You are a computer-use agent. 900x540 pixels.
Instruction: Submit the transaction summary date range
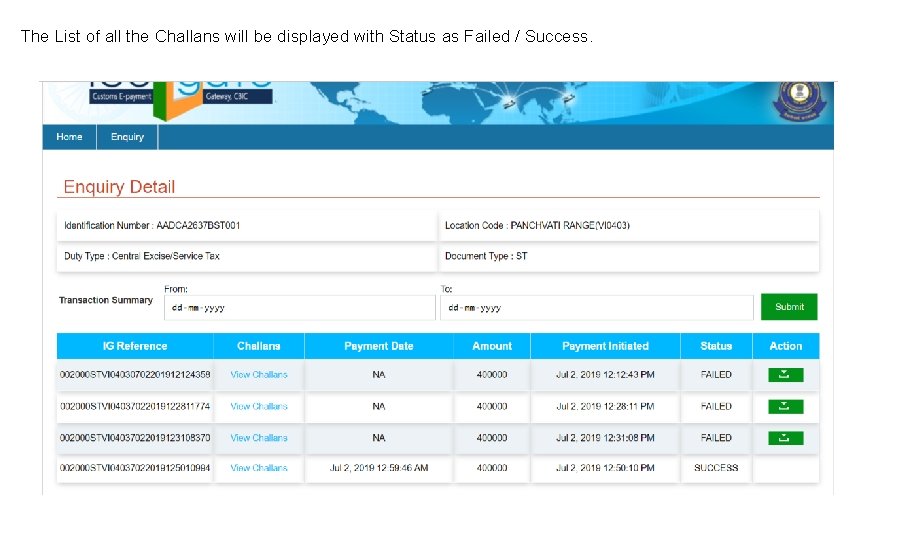(789, 307)
